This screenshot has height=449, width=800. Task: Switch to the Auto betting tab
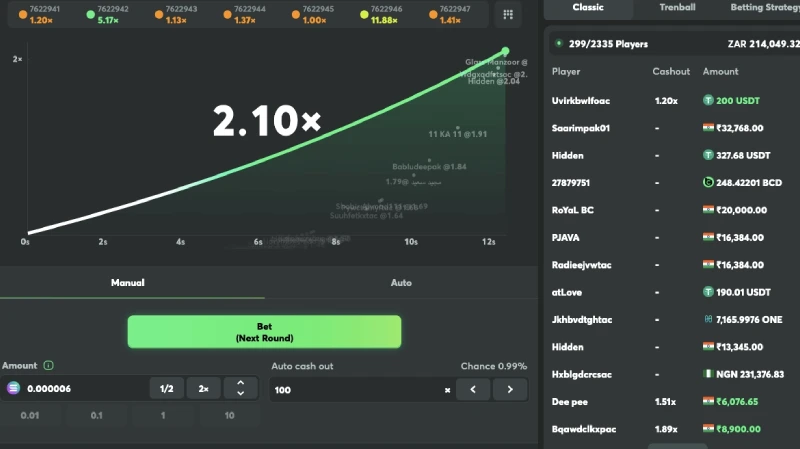tap(400, 283)
